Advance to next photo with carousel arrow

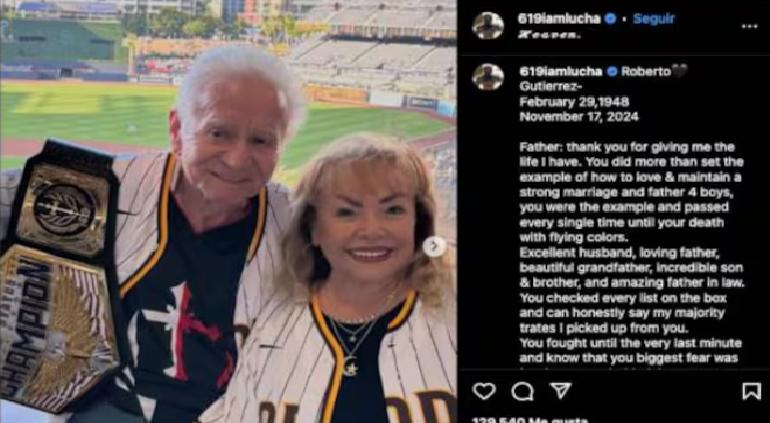(x=434, y=247)
